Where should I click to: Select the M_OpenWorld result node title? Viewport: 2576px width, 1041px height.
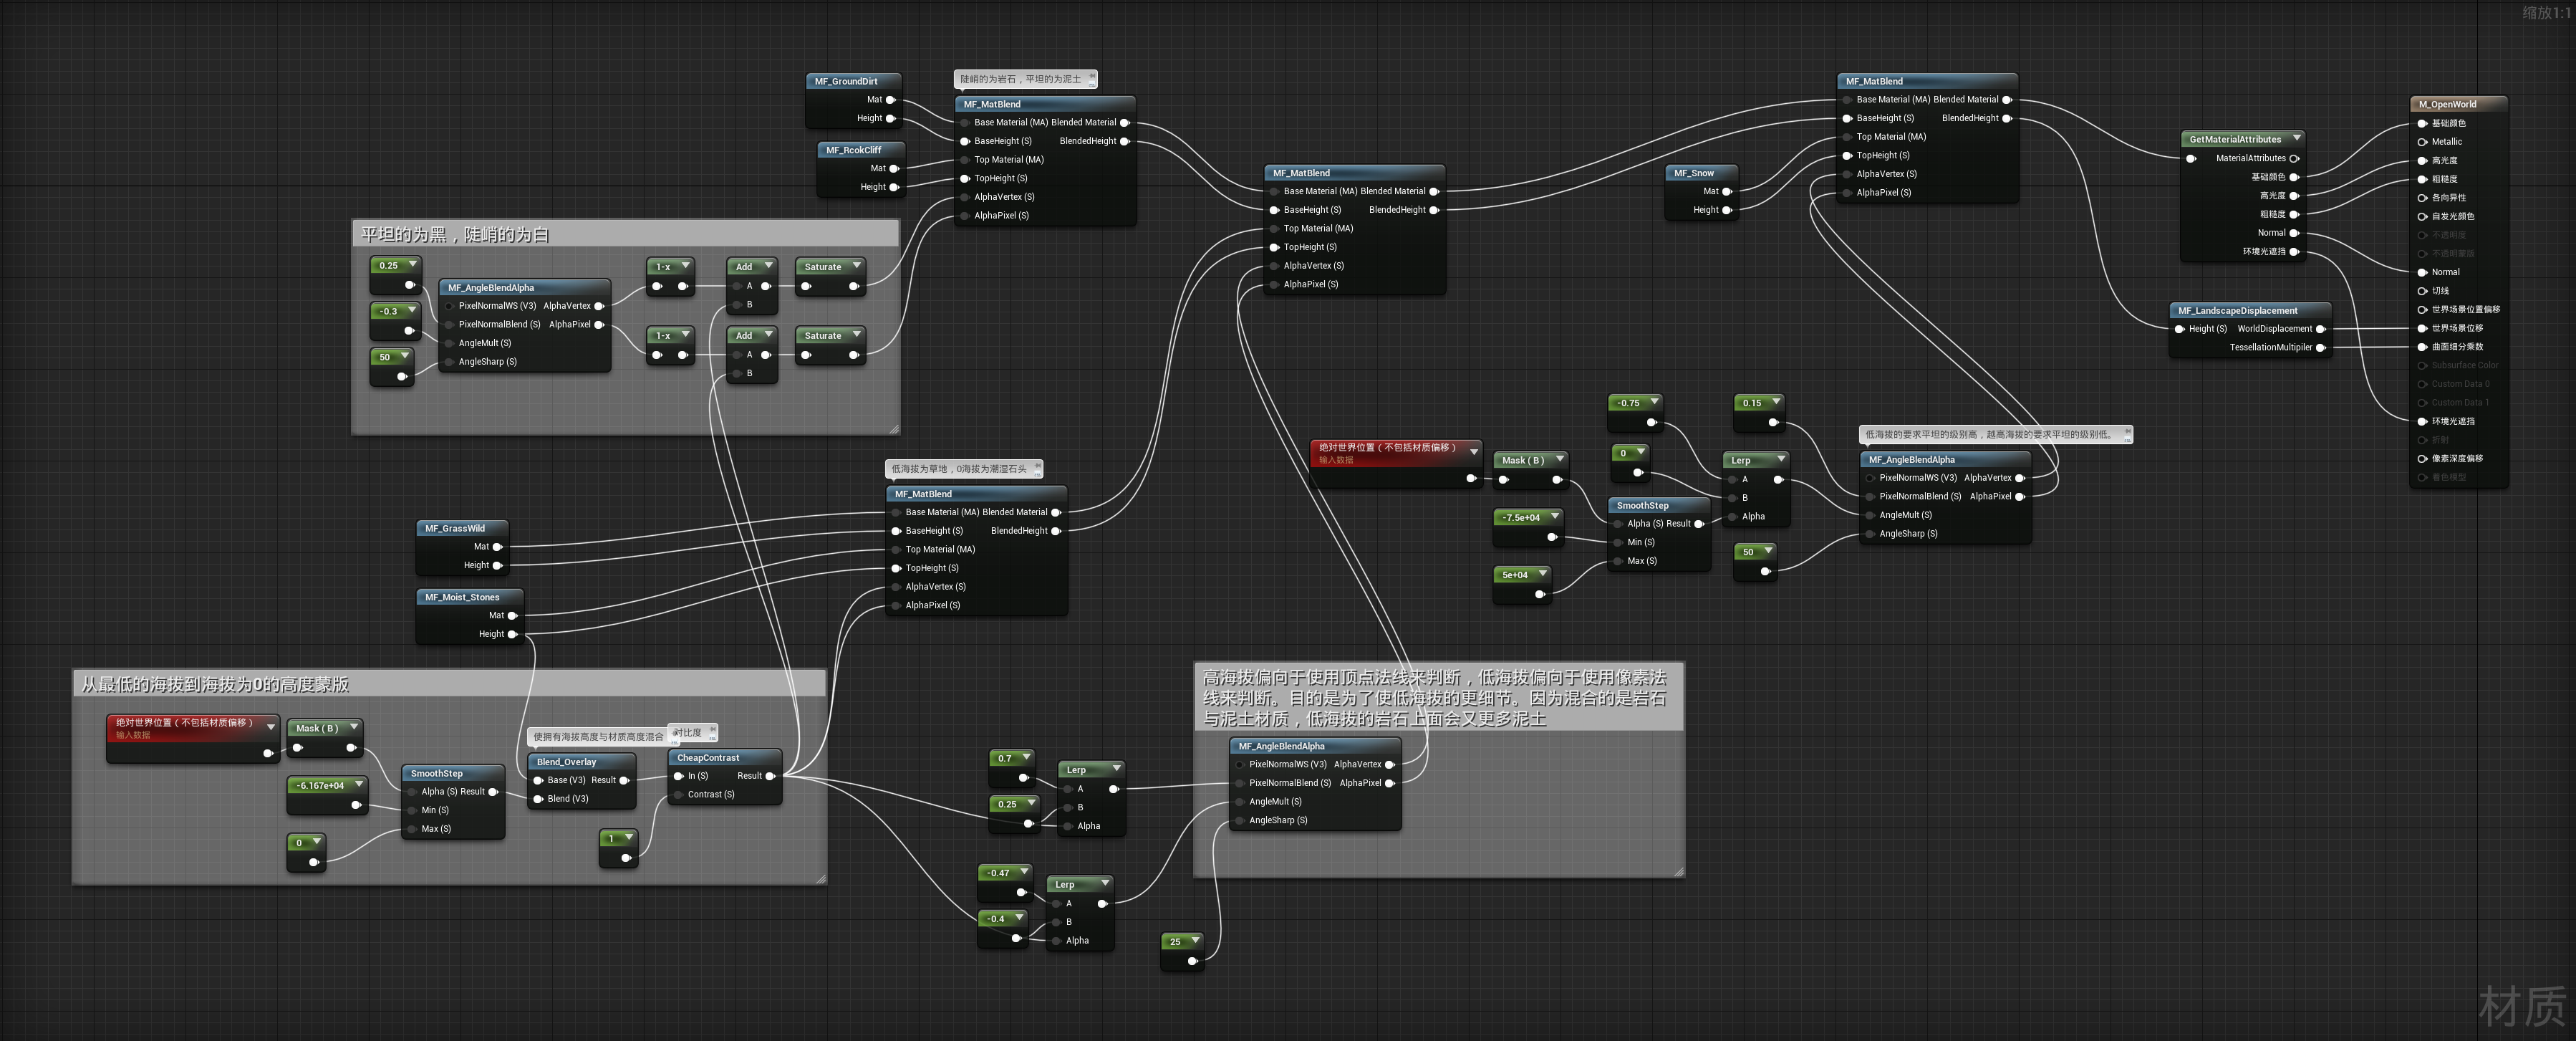pos(2447,104)
